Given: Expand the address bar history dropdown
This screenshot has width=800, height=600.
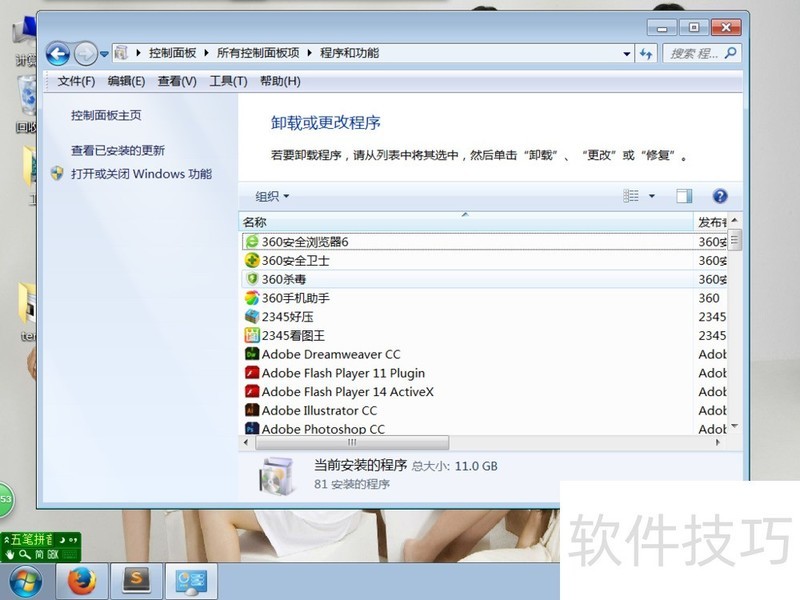Looking at the screenshot, I should click(627, 54).
